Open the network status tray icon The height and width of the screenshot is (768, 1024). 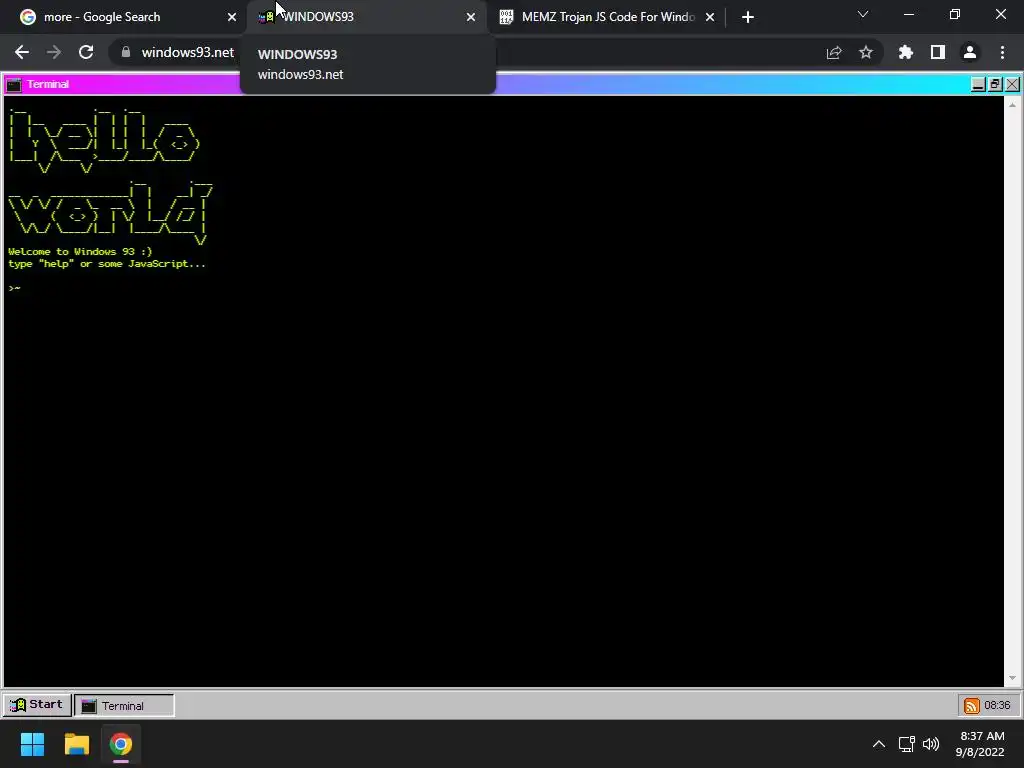tap(906, 744)
